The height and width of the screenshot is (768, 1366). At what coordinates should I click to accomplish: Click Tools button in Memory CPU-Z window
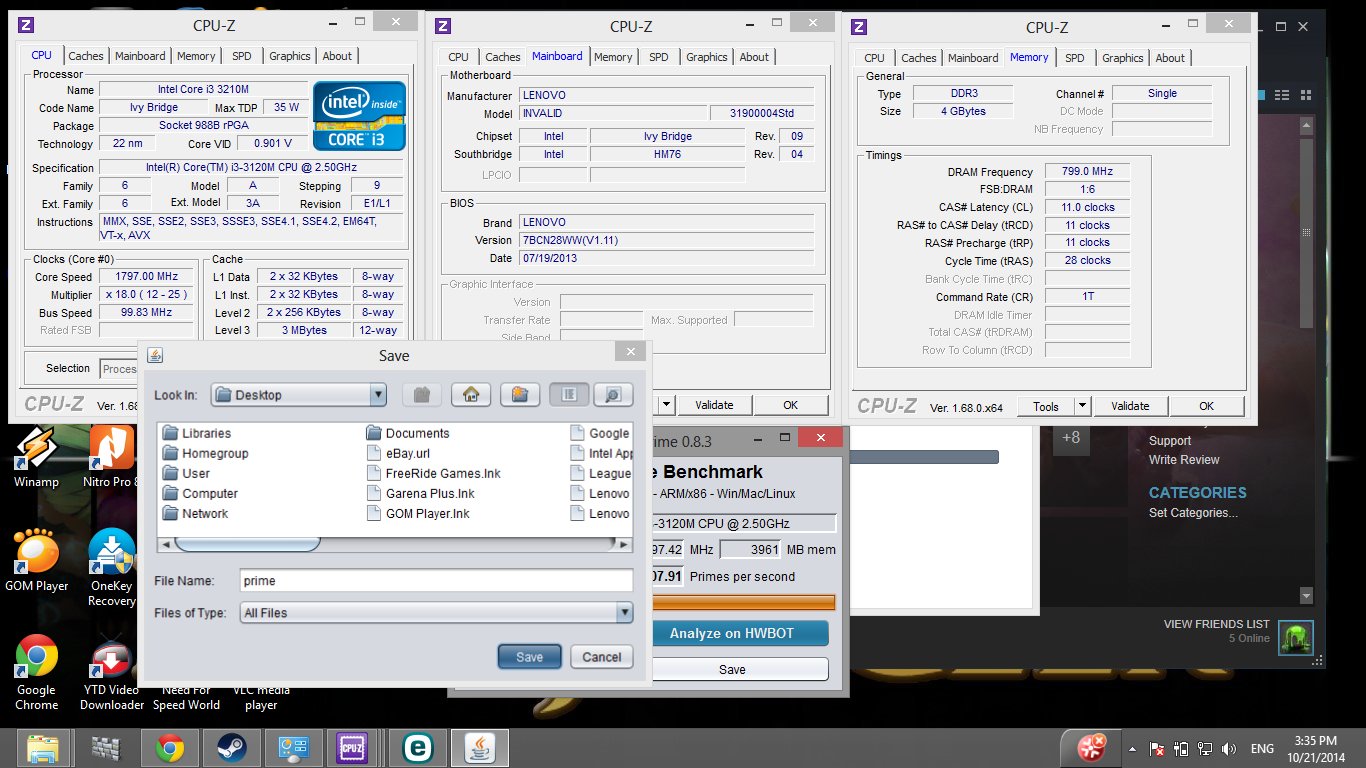point(1046,406)
